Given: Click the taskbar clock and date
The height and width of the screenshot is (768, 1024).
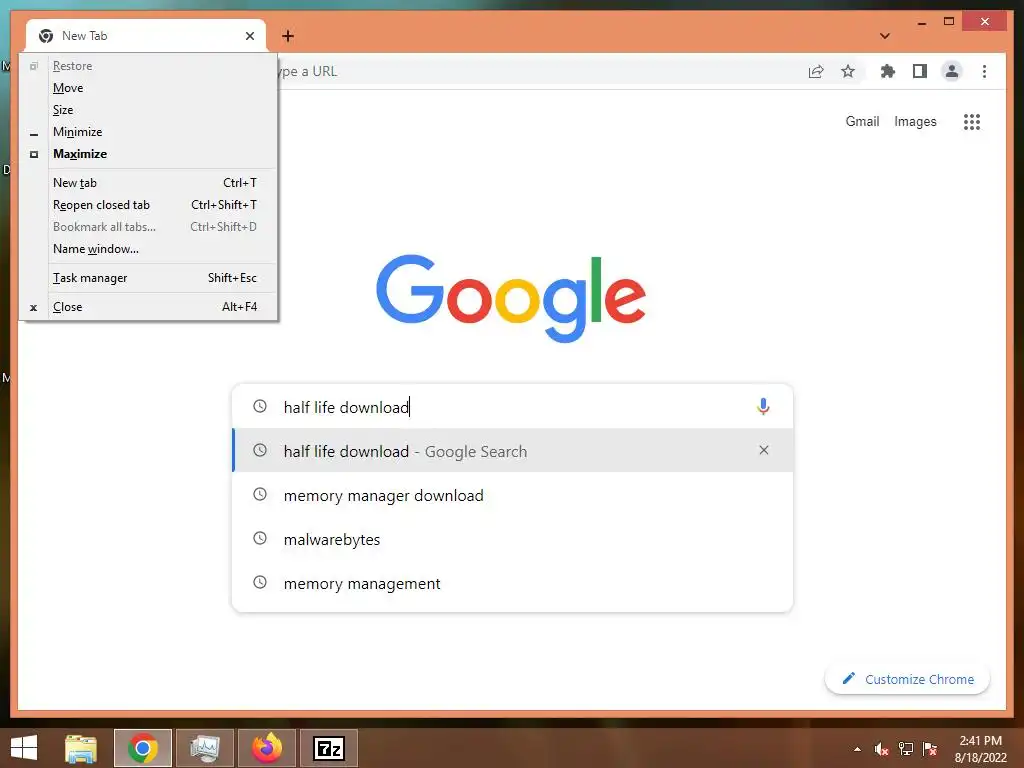Looking at the screenshot, I should (980, 749).
